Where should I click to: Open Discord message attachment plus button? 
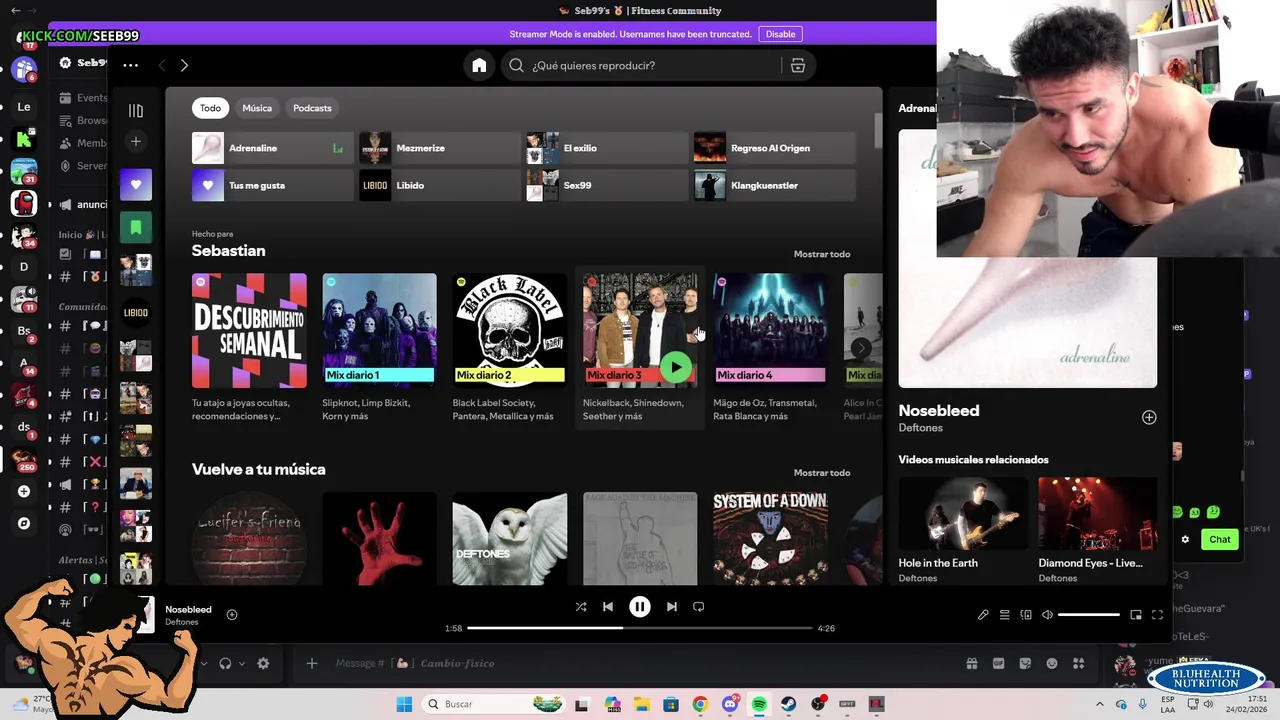311,663
